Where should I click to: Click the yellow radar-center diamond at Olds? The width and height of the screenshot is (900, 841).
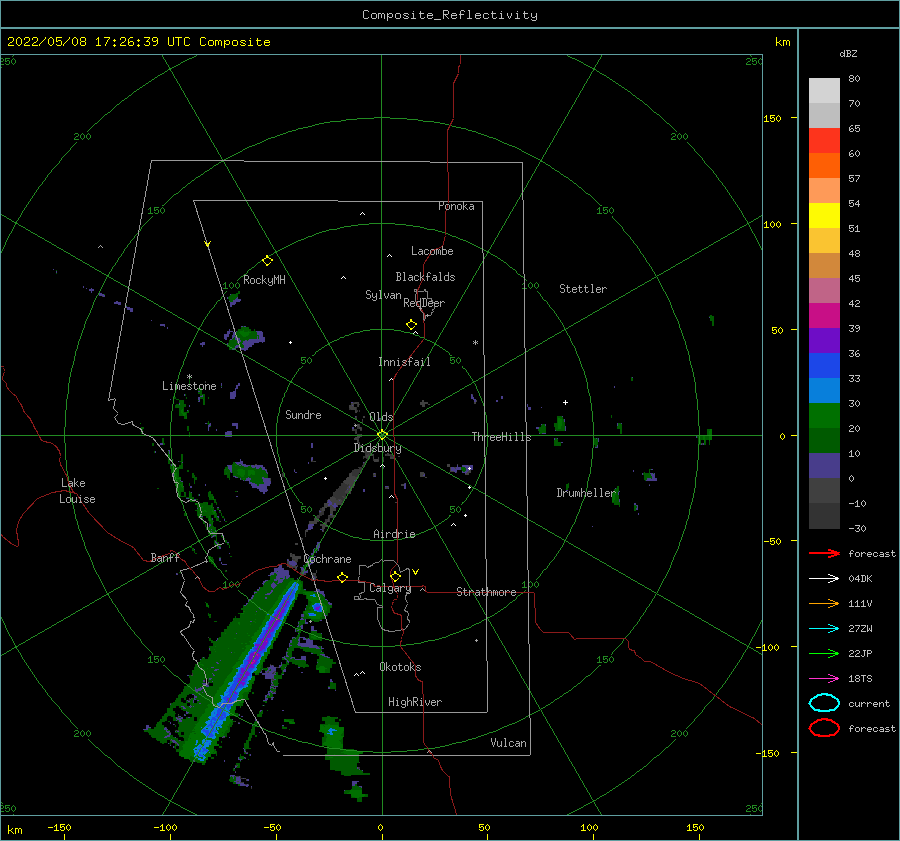pos(382,435)
